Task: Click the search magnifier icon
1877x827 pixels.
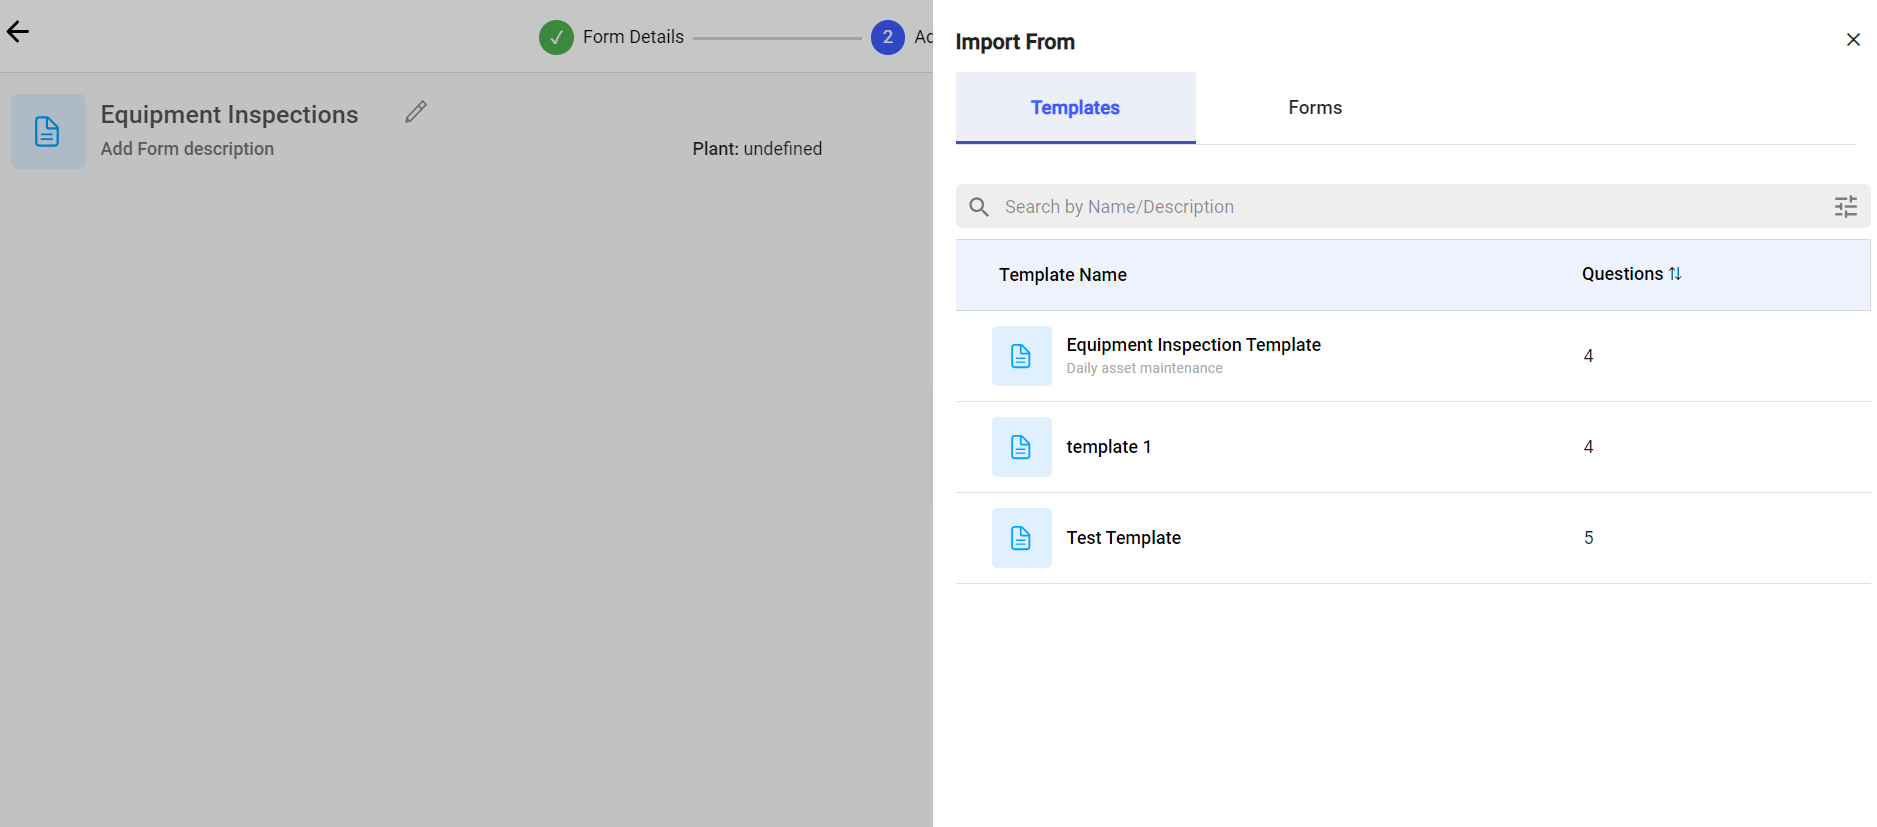Action: 979,207
